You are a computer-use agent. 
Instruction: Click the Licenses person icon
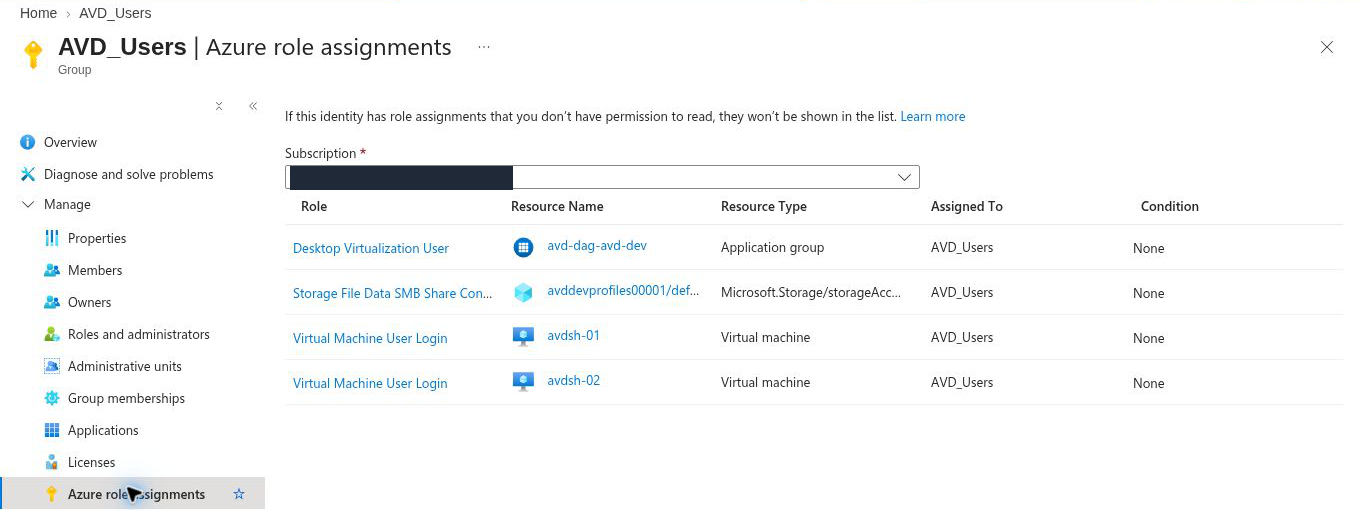pos(52,462)
